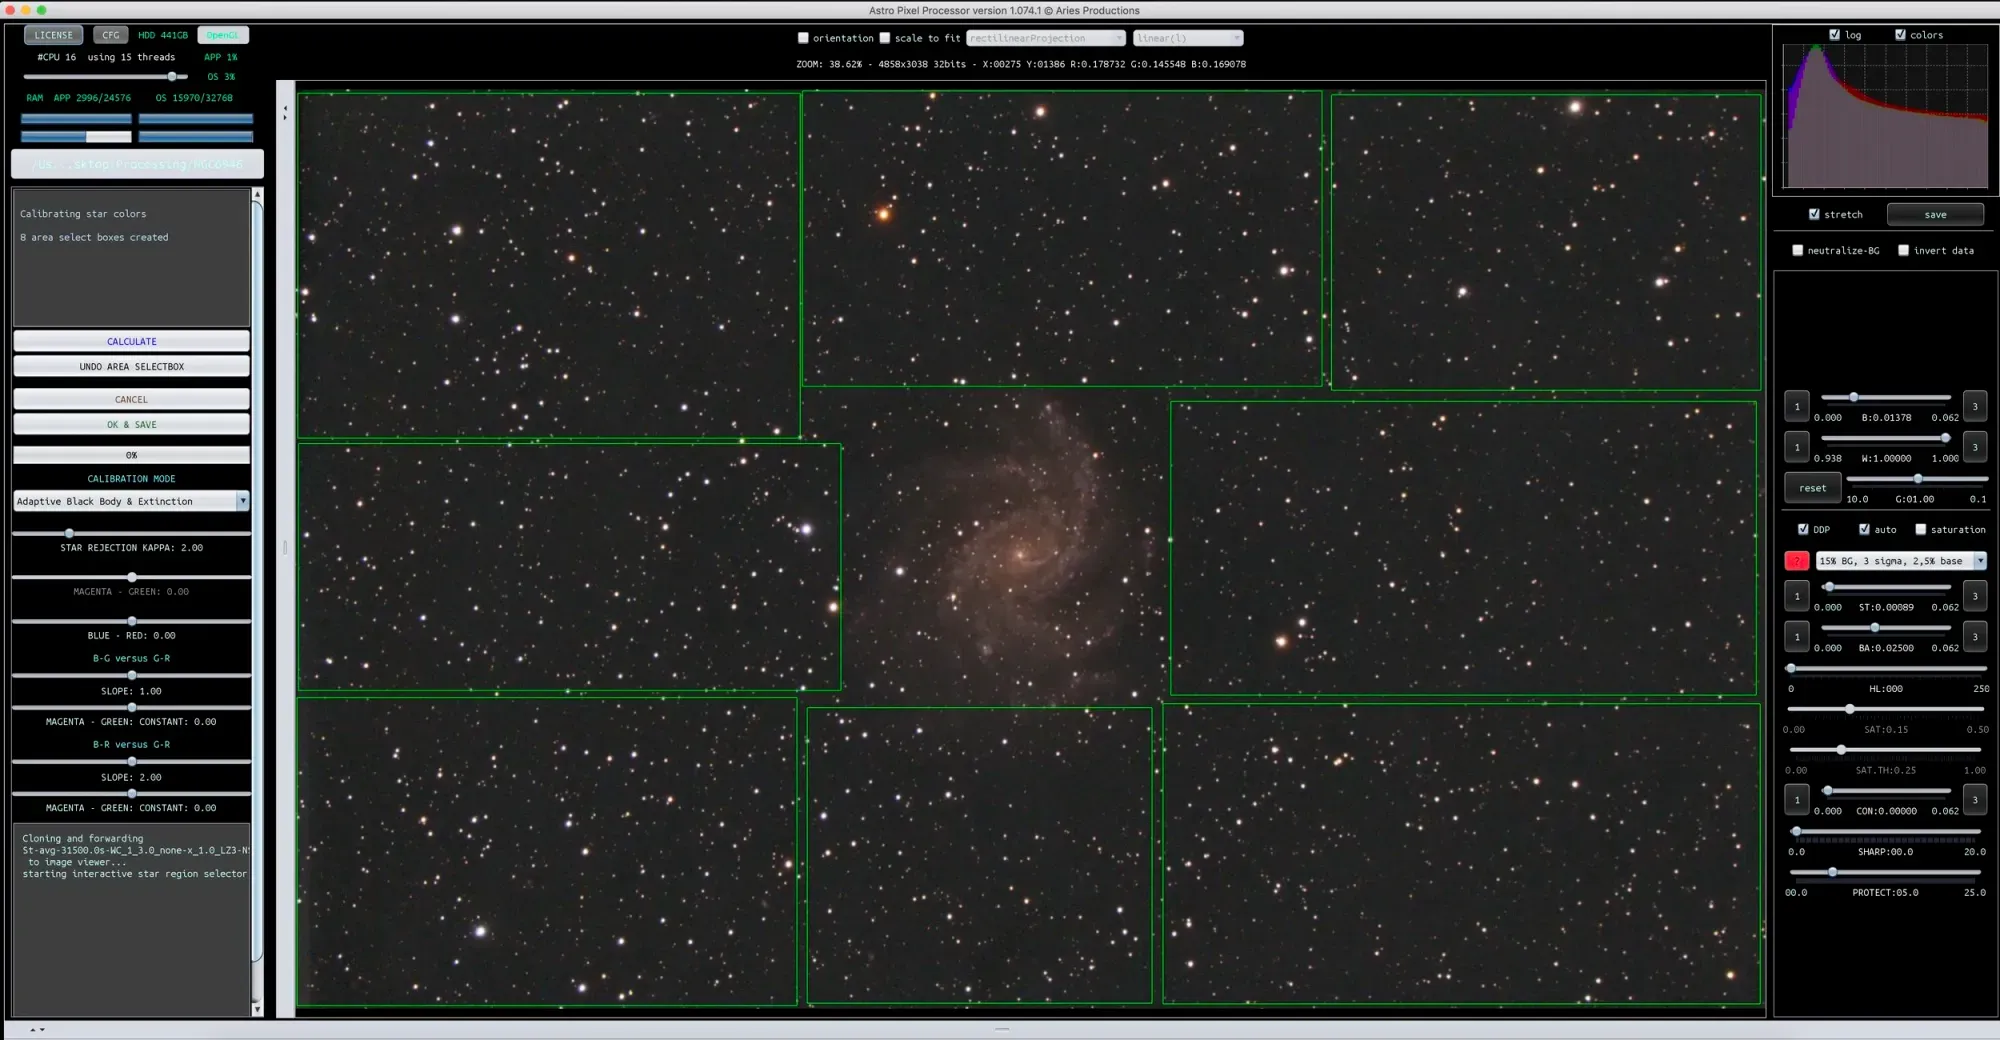
Task: Click the panel collapse arrows left of image
Action: tap(285, 113)
